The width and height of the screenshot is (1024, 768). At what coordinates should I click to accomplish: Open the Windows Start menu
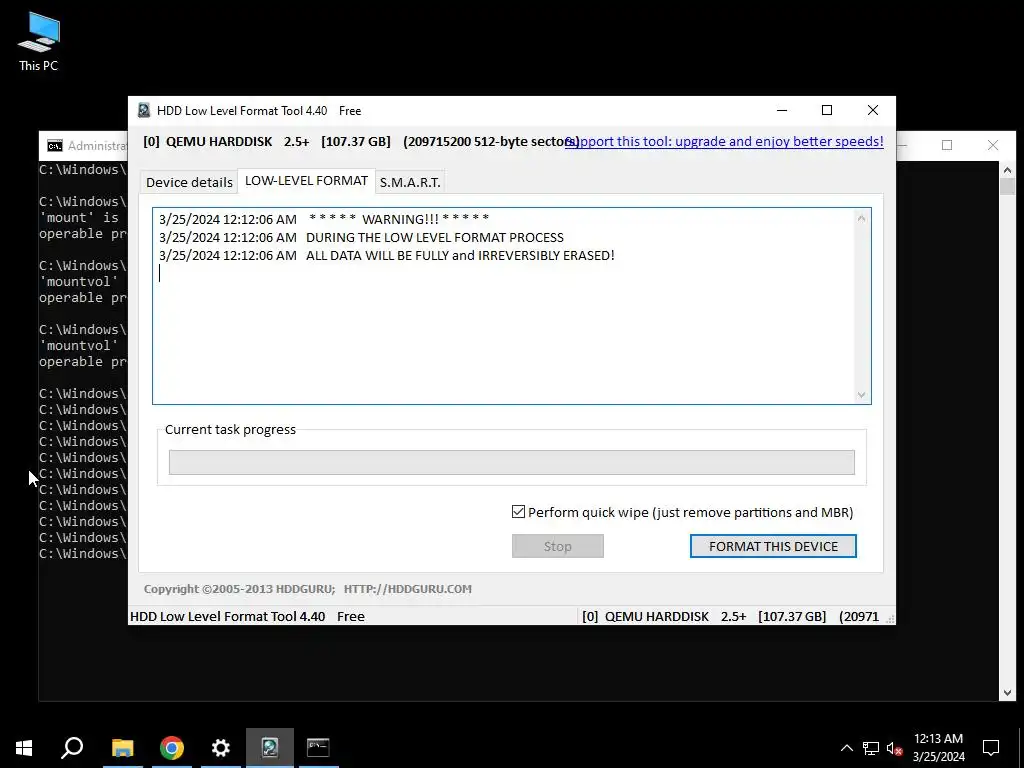[24, 748]
